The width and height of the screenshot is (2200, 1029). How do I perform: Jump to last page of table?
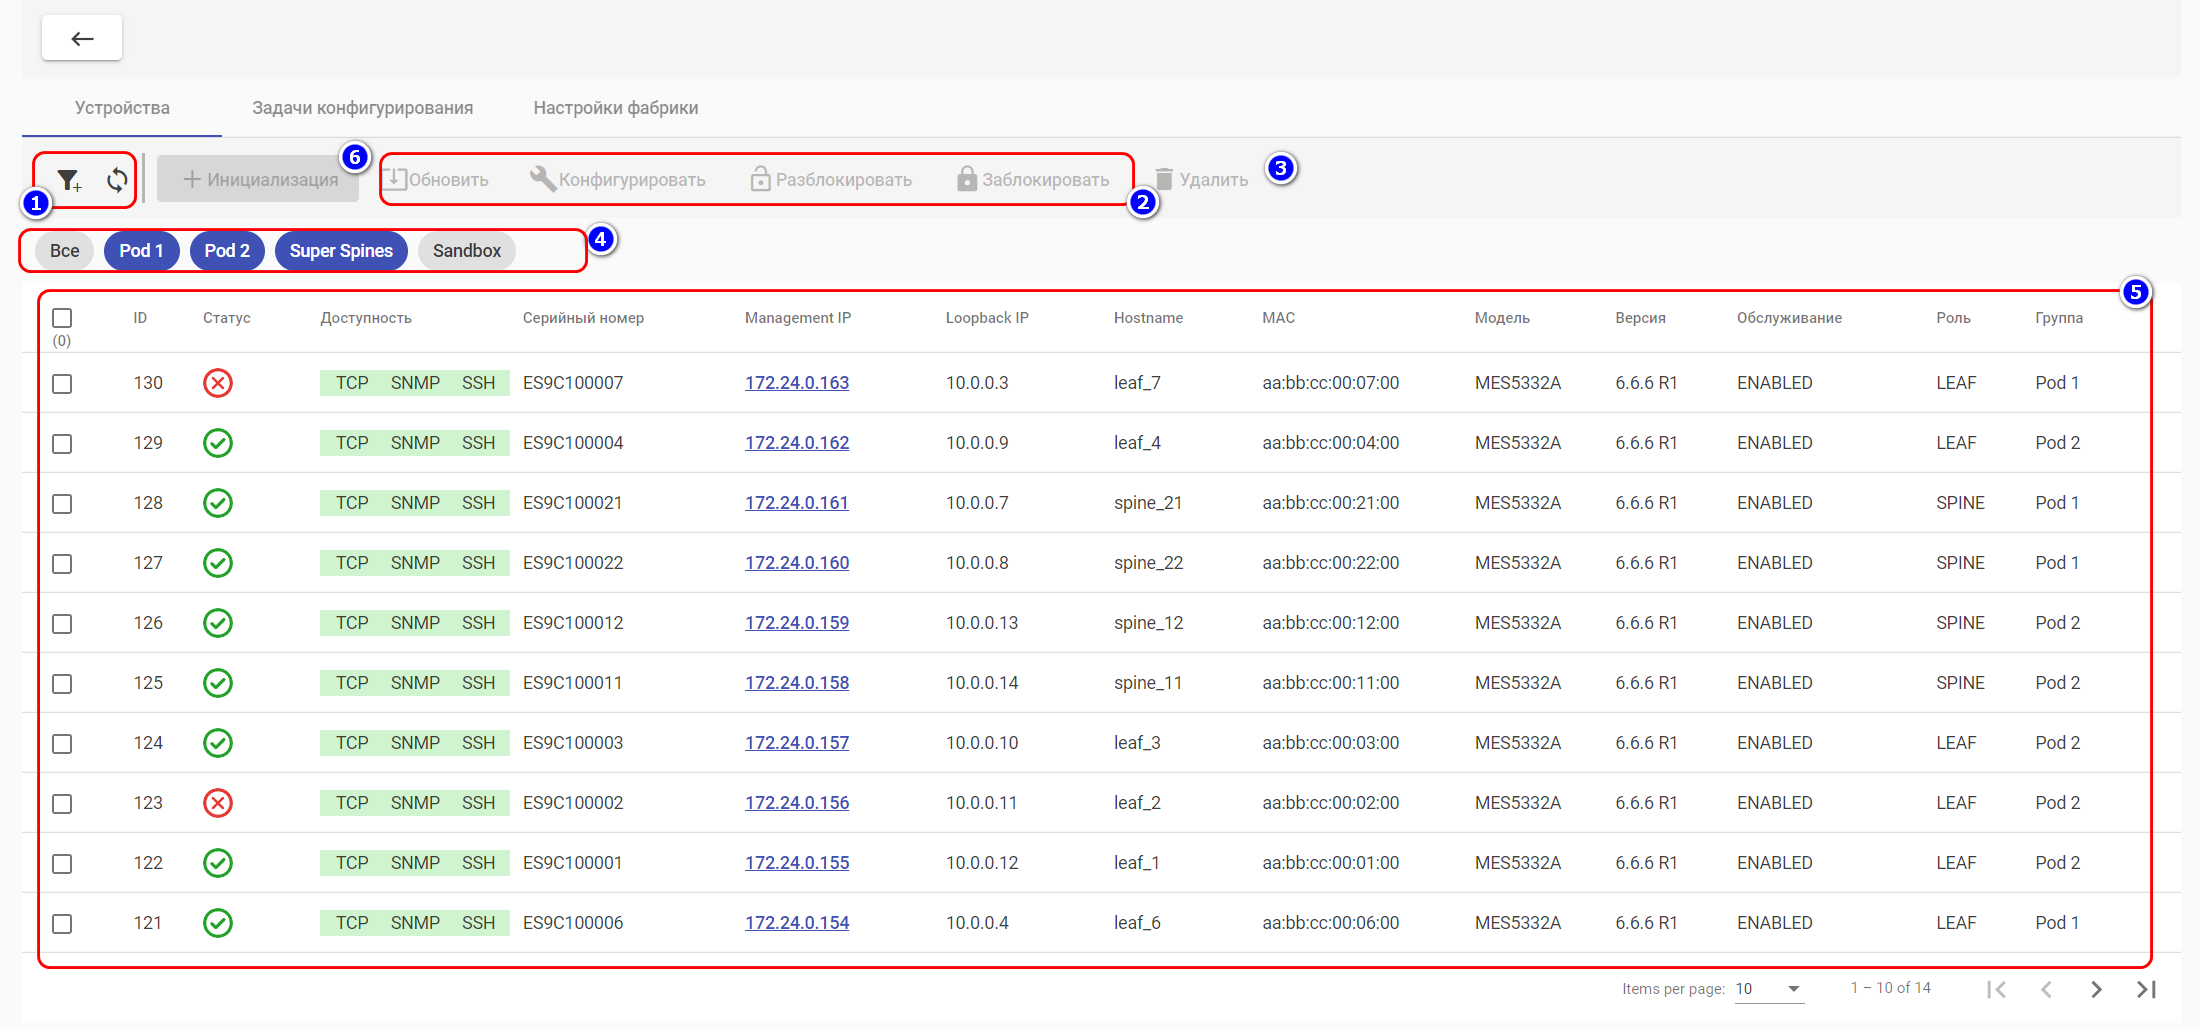click(x=2146, y=989)
